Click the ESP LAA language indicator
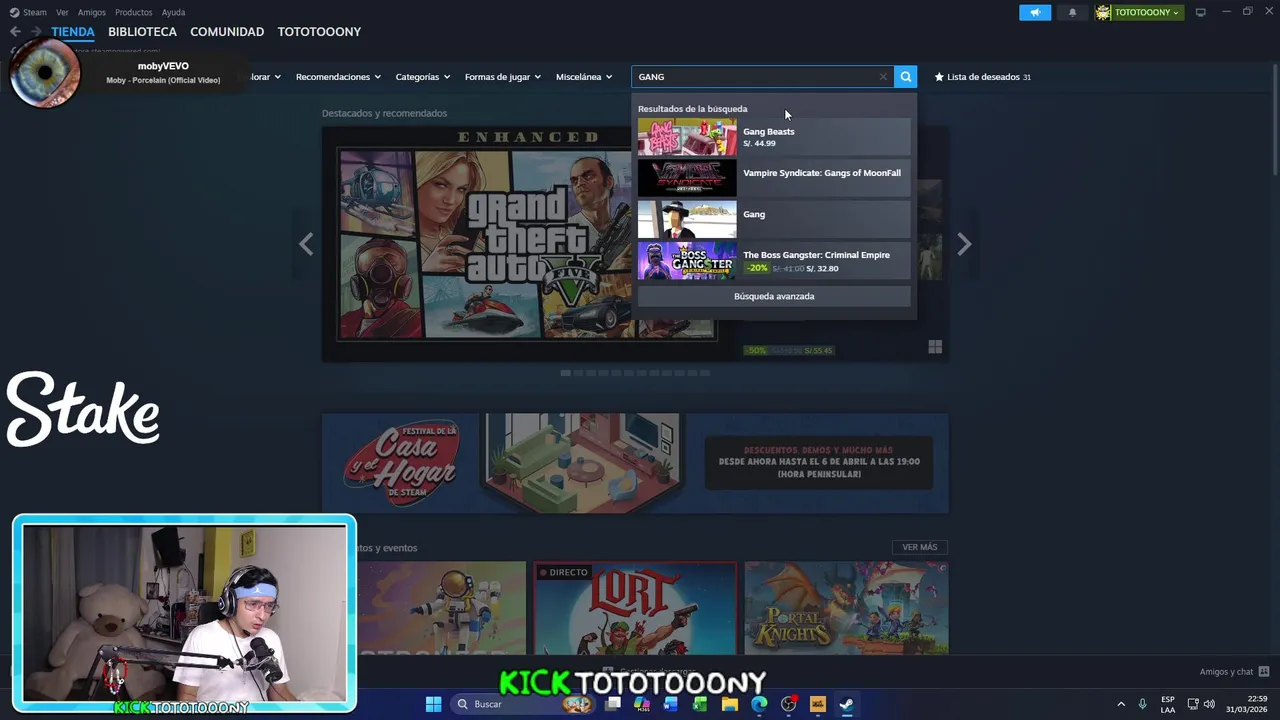Image resolution: width=1280 pixels, height=720 pixels. click(1168, 704)
